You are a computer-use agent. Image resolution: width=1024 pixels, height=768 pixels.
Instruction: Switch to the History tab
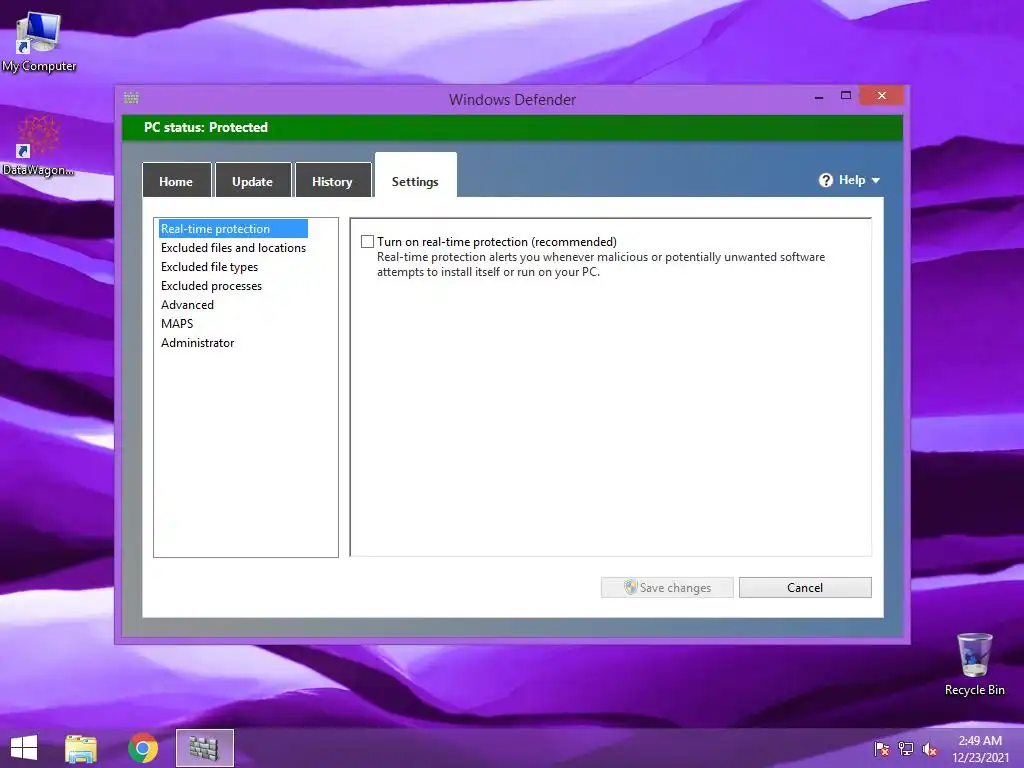click(x=332, y=180)
